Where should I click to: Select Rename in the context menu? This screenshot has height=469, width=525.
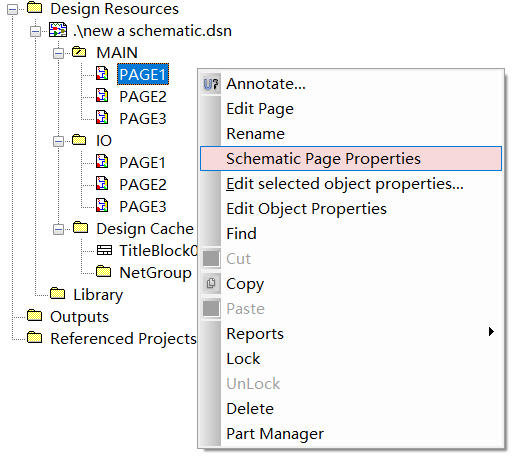(255, 134)
